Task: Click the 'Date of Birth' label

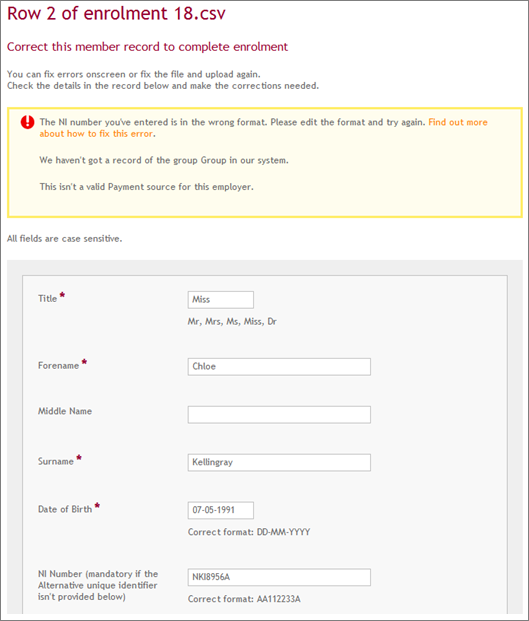Action: 65,509
